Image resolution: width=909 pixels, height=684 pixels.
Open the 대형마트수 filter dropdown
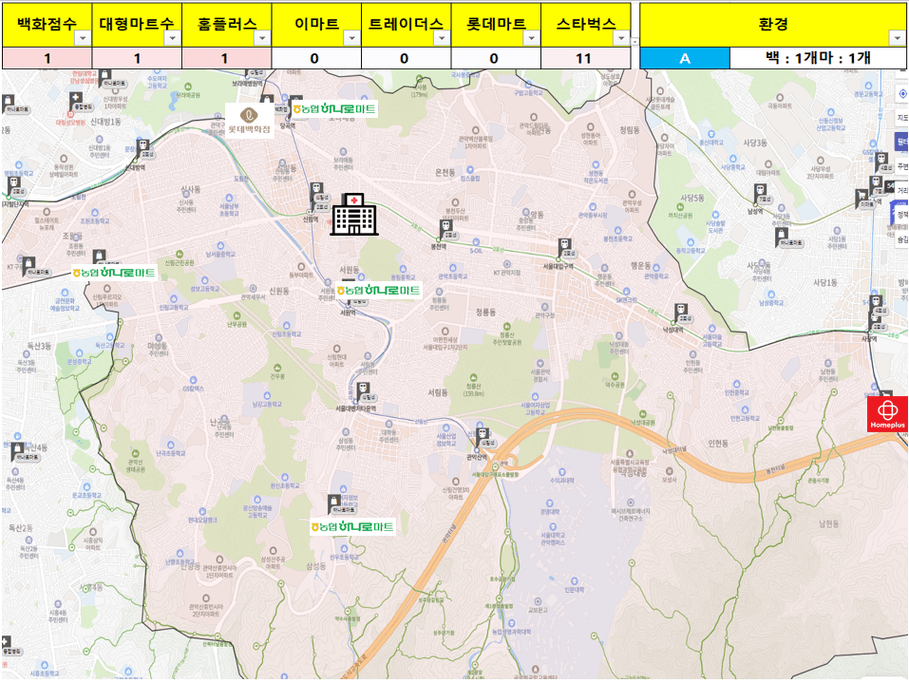[x=173, y=38]
